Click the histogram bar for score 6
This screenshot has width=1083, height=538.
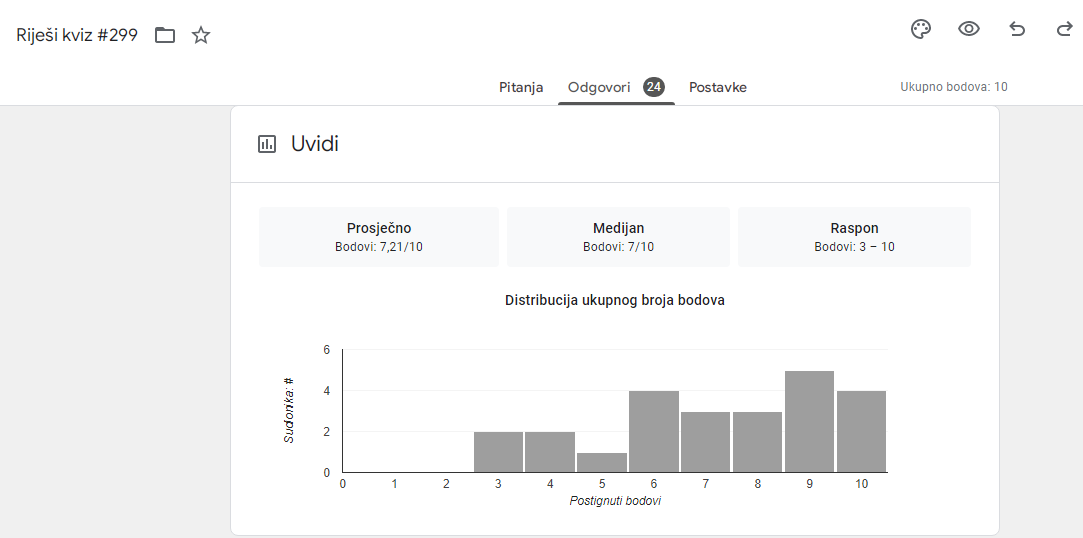[653, 432]
